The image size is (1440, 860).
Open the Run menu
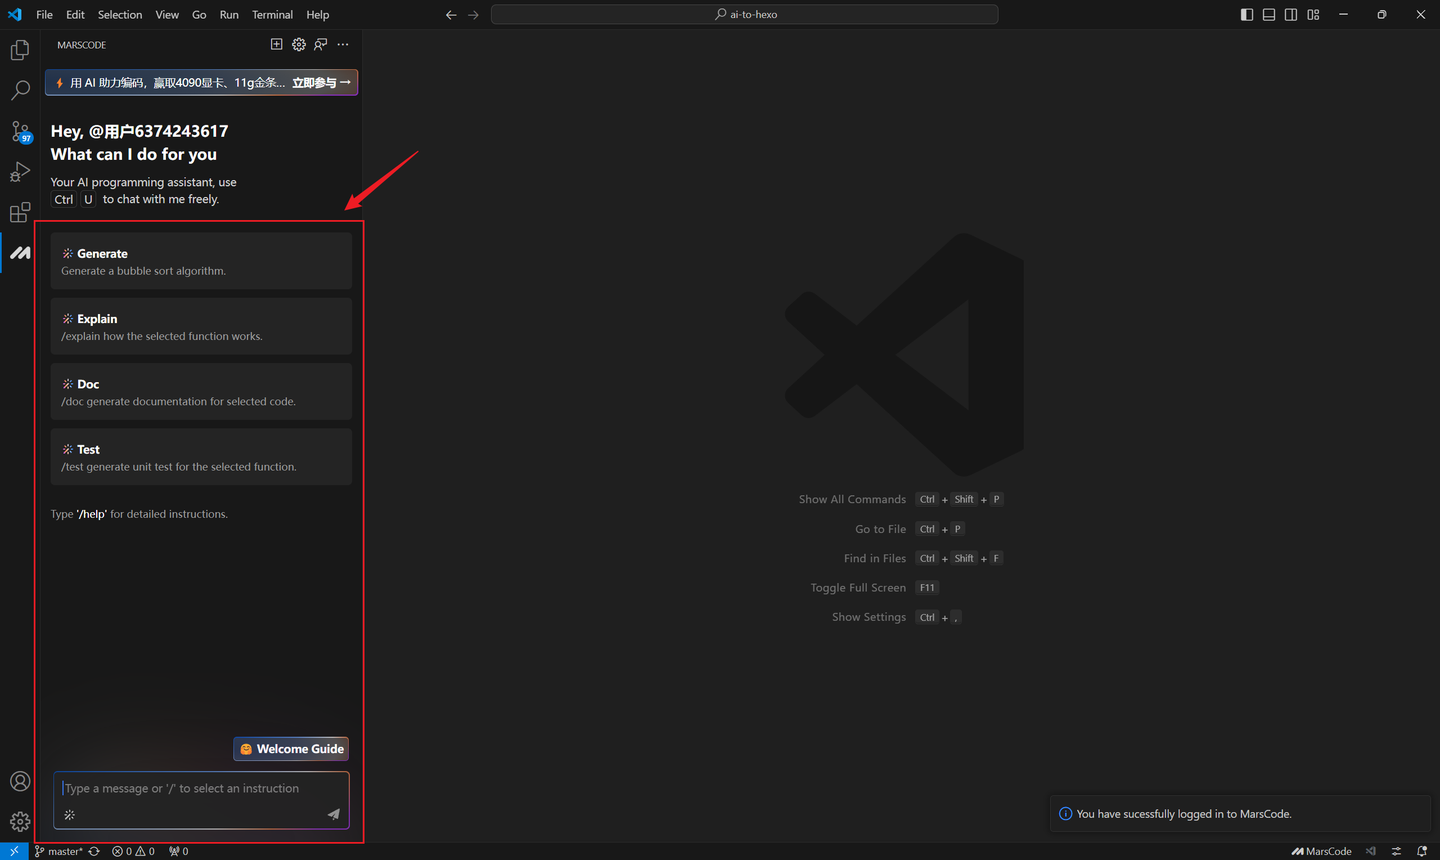(x=229, y=15)
